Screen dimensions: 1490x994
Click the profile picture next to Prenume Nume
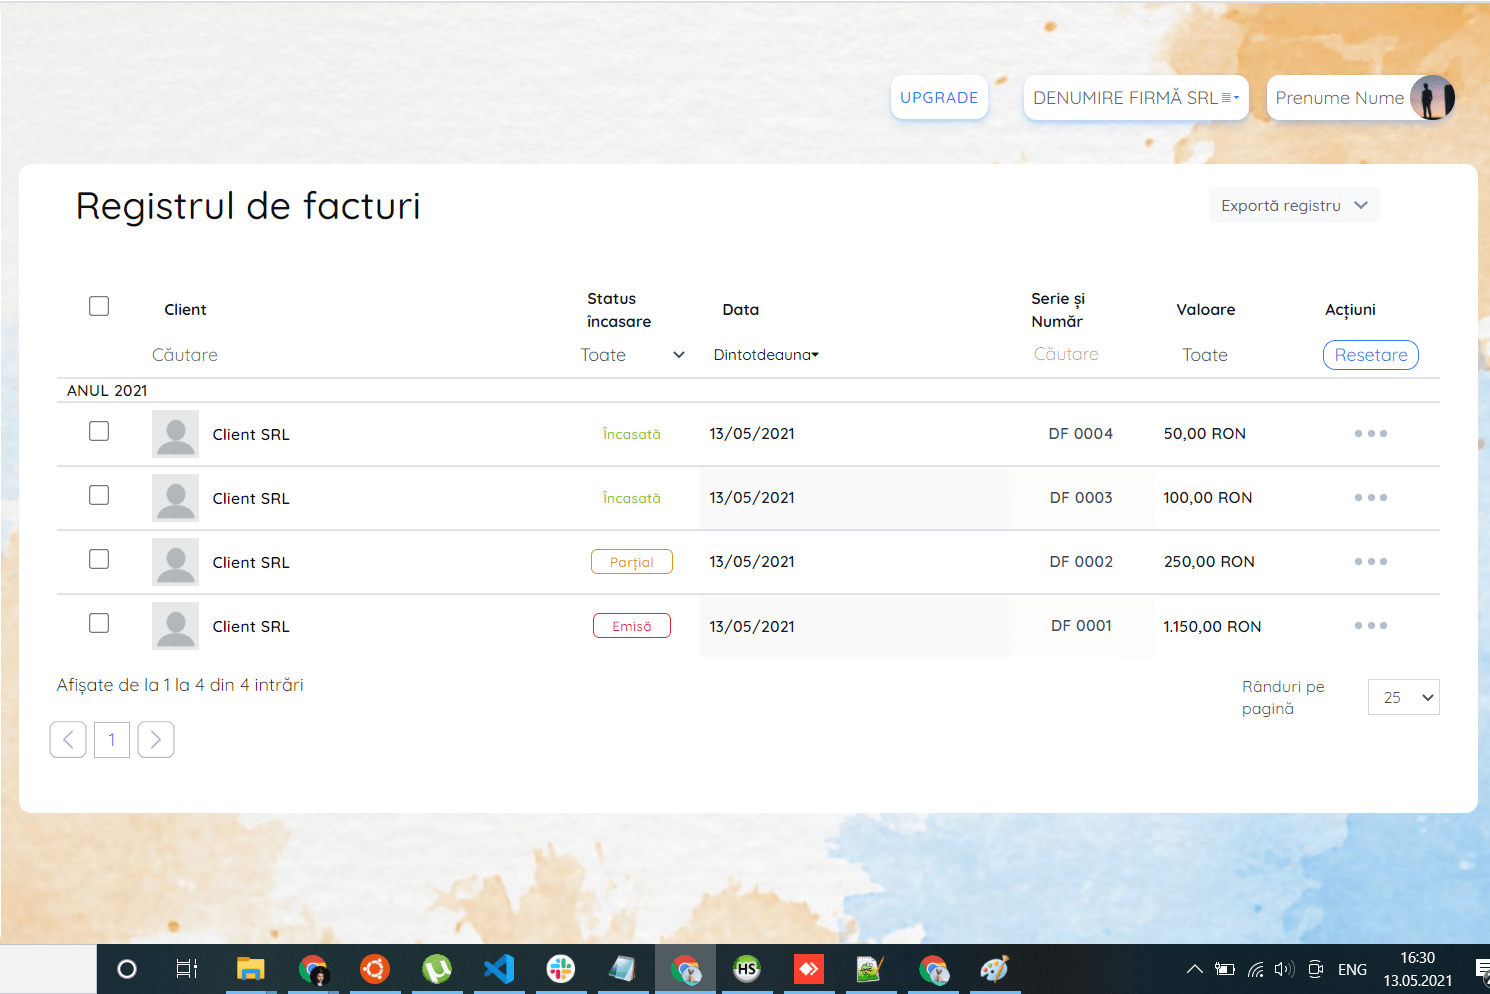1432,97
